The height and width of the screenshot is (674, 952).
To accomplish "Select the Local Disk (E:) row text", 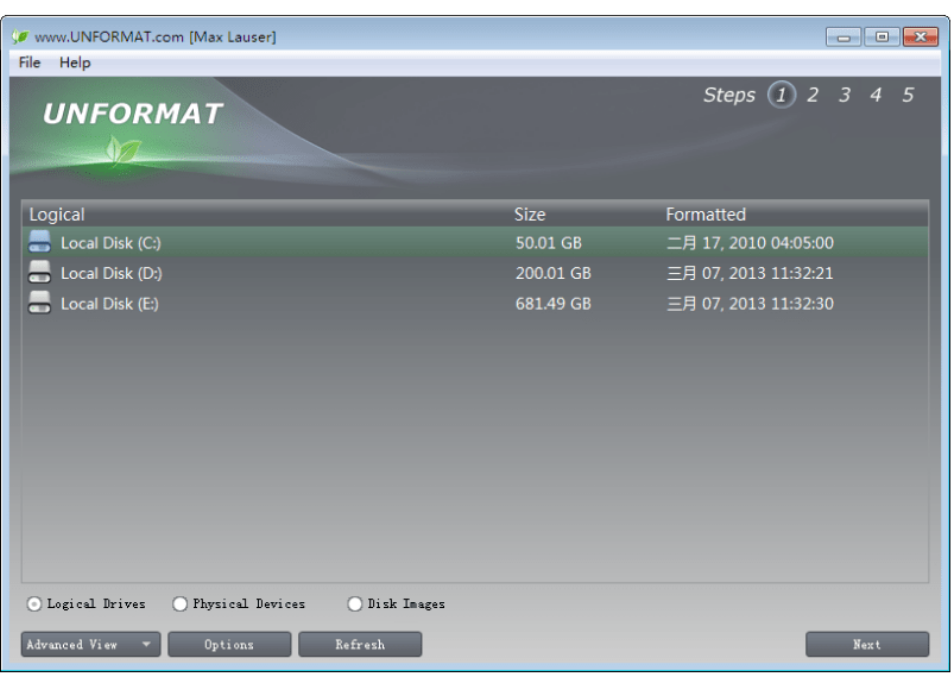I will tap(110, 304).
